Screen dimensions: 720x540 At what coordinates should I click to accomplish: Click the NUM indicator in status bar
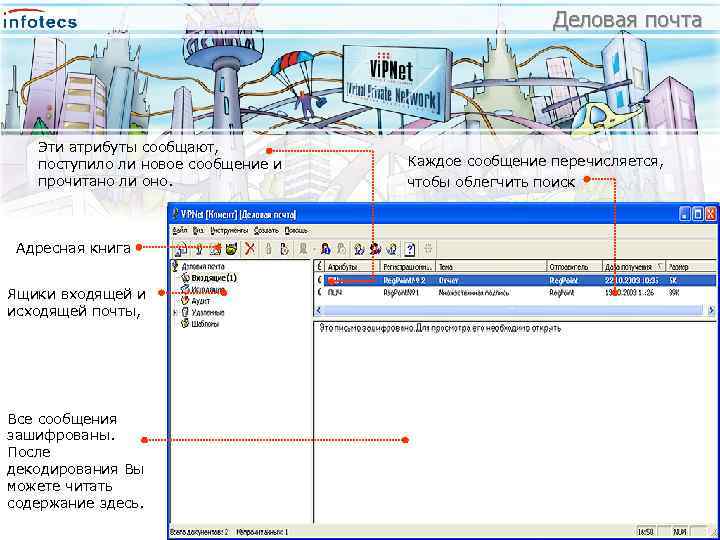(x=680, y=532)
